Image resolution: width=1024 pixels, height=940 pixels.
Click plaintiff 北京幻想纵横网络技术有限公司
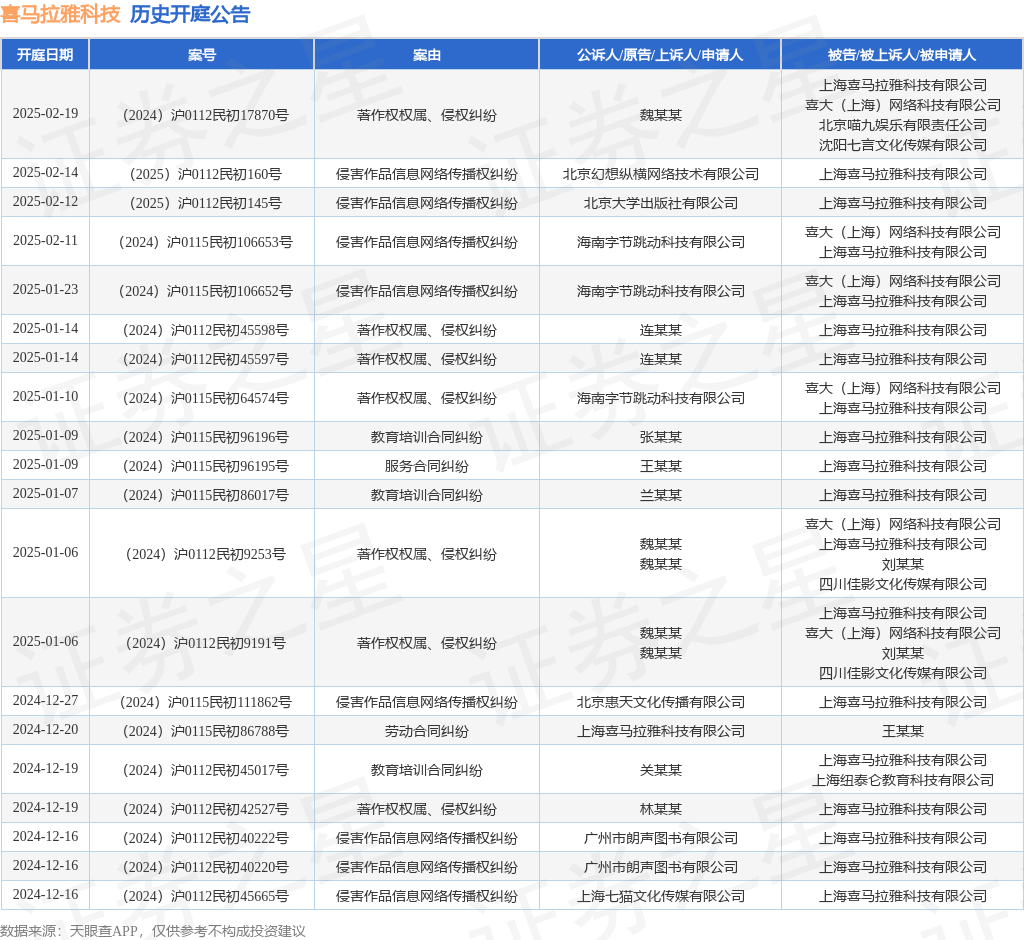[x=660, y=174]
